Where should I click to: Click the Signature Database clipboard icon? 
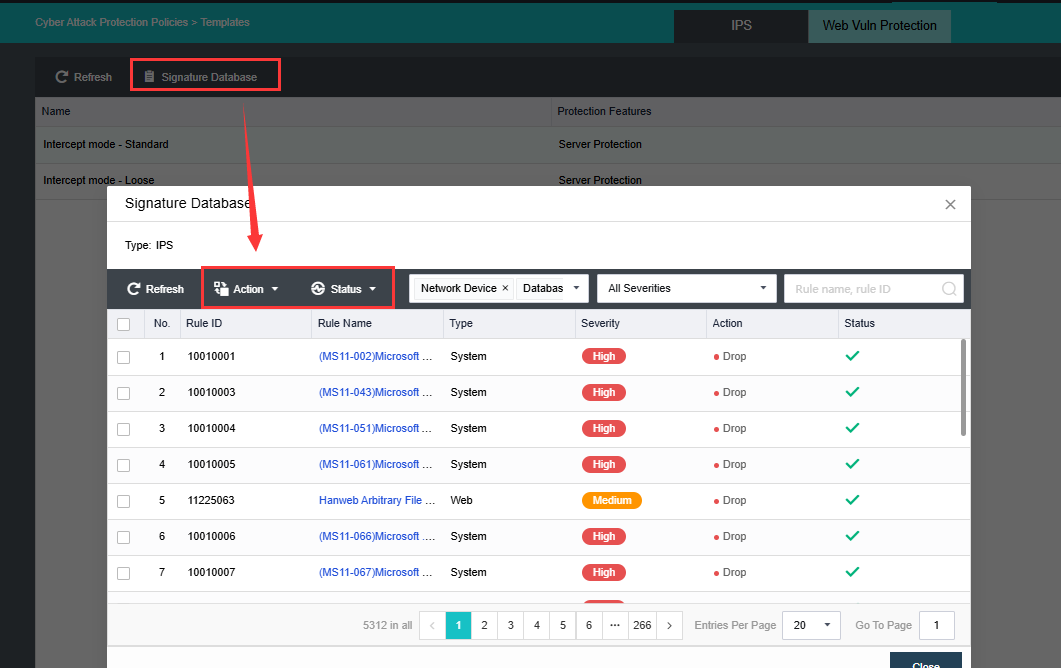(149, 77)
